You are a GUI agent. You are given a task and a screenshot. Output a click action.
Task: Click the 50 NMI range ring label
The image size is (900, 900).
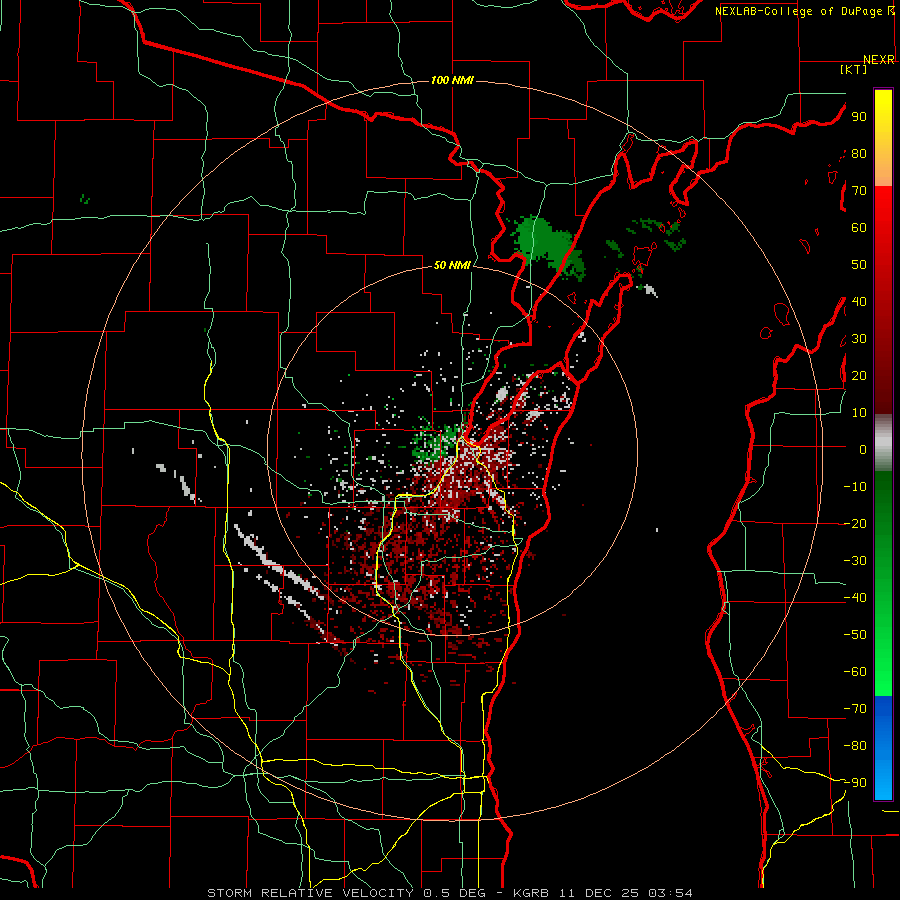452,265
